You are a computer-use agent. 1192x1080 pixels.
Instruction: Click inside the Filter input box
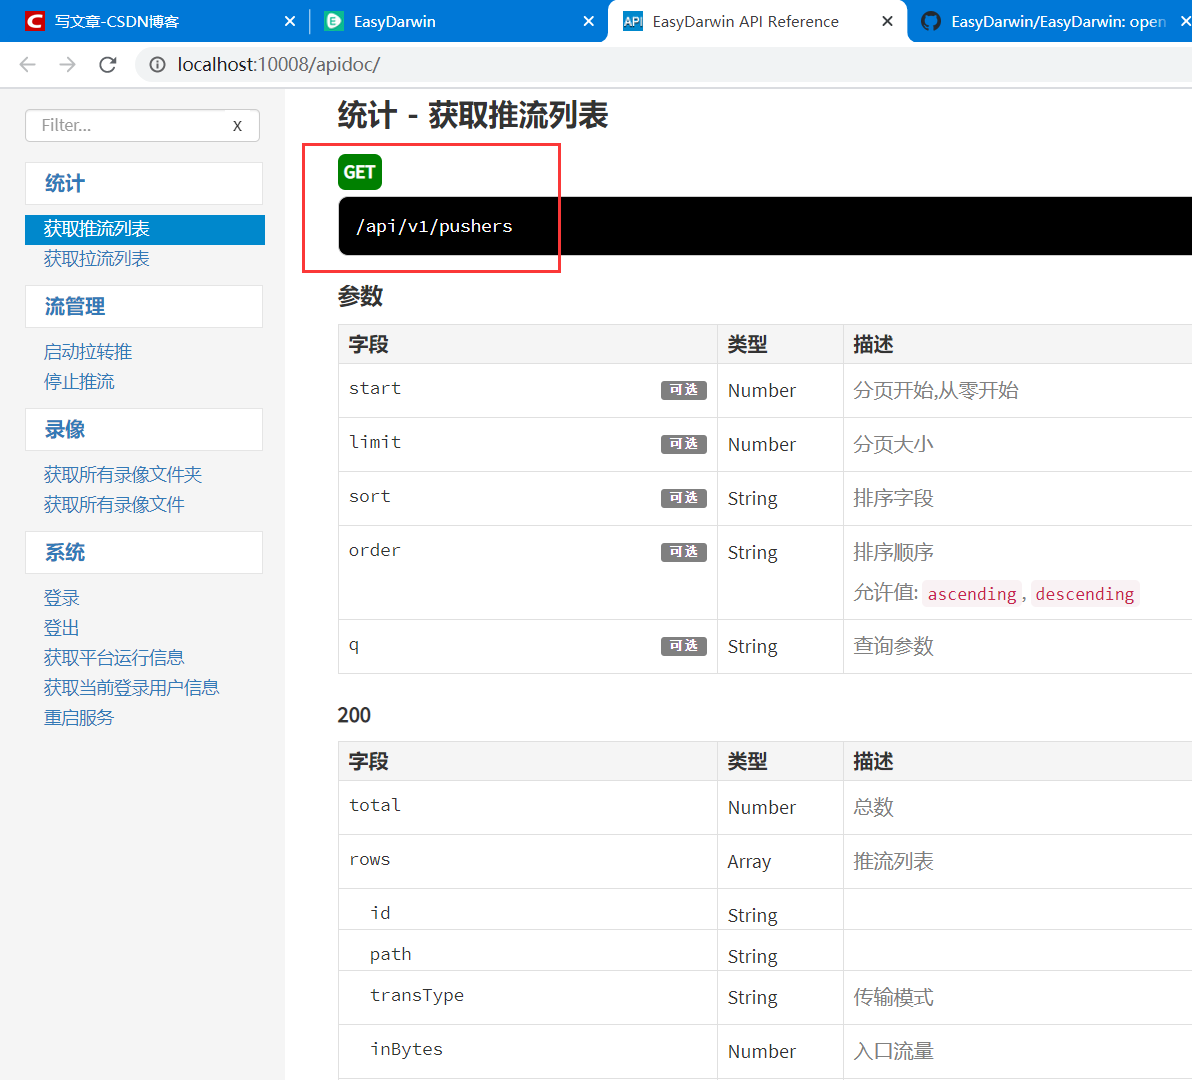click(x=120, y=125)
